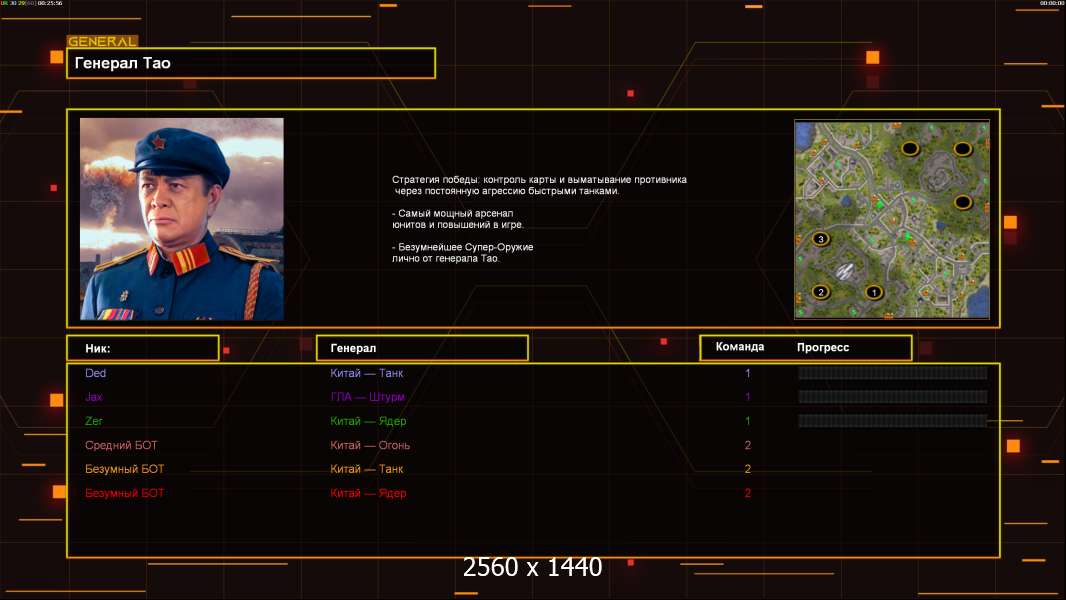Click Ded's loading progress bar
Image resolution: width=1066 pixels, height=600 pixels.
pyautogui.click(x=892, y=372)
